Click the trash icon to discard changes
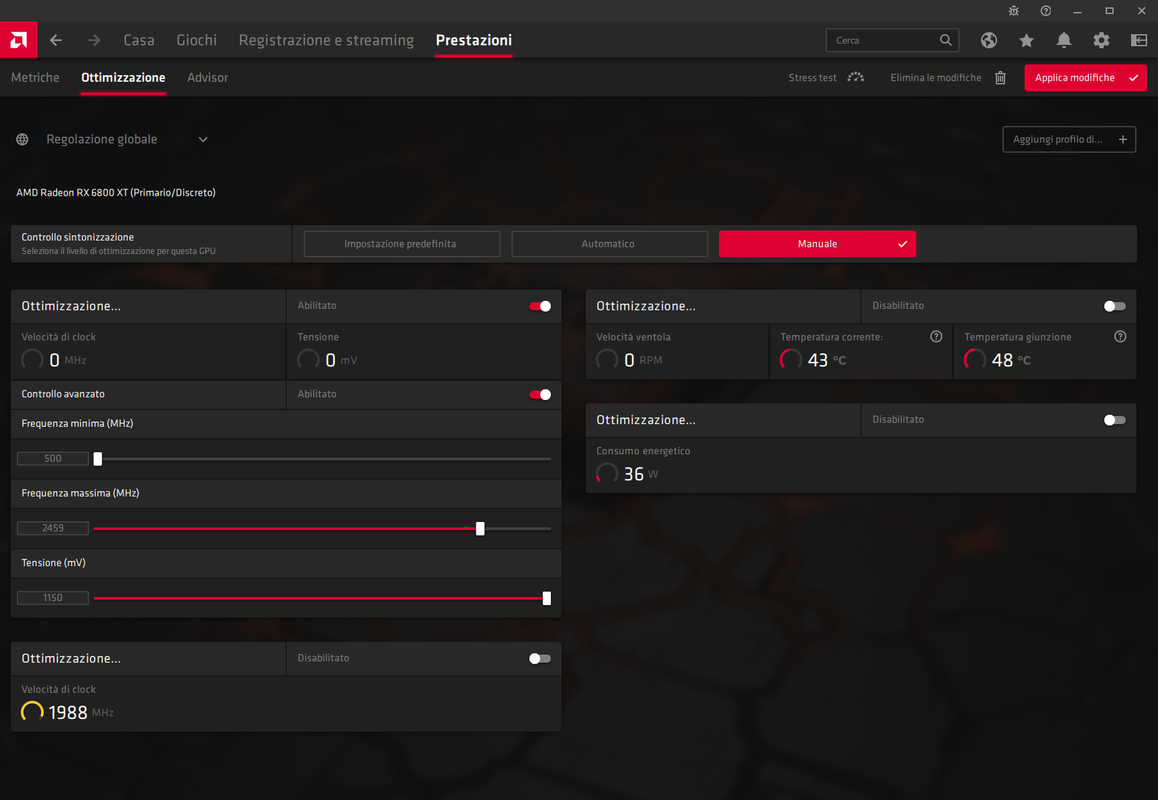 coord(1000,78)
